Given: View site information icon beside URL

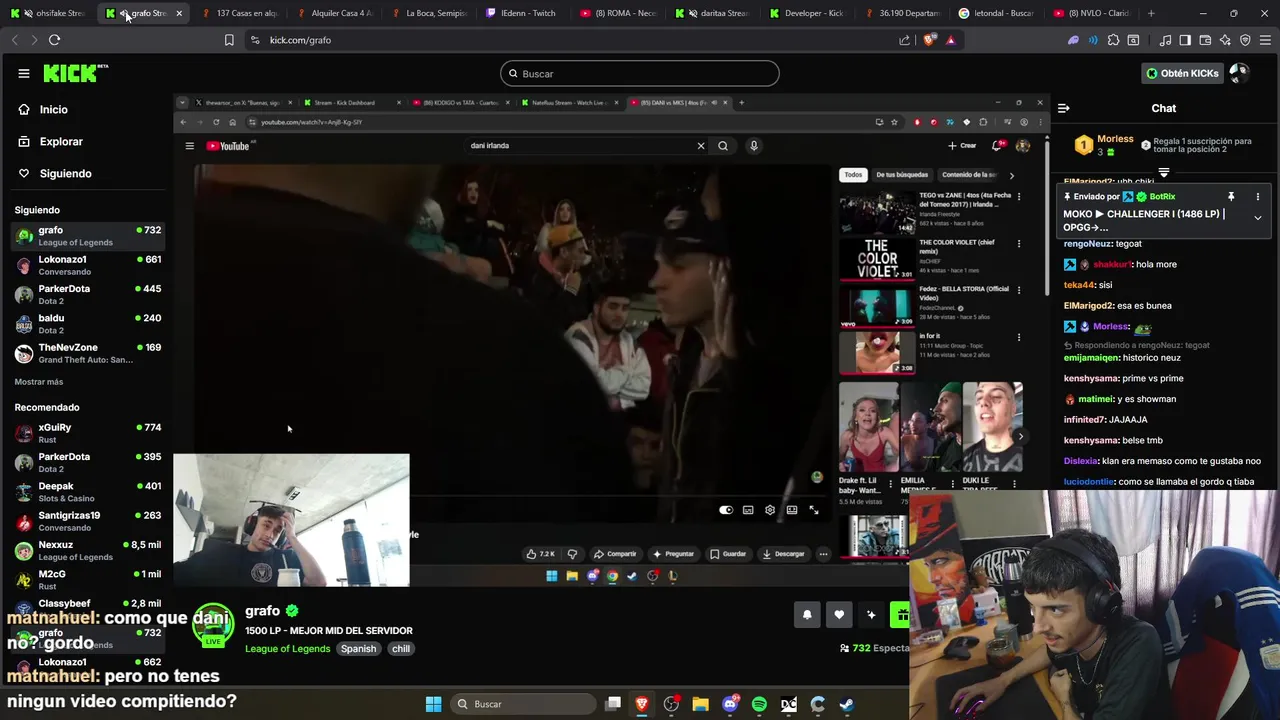Looking at the screenshot, I should pyautogui.click(x=255, y=40).
